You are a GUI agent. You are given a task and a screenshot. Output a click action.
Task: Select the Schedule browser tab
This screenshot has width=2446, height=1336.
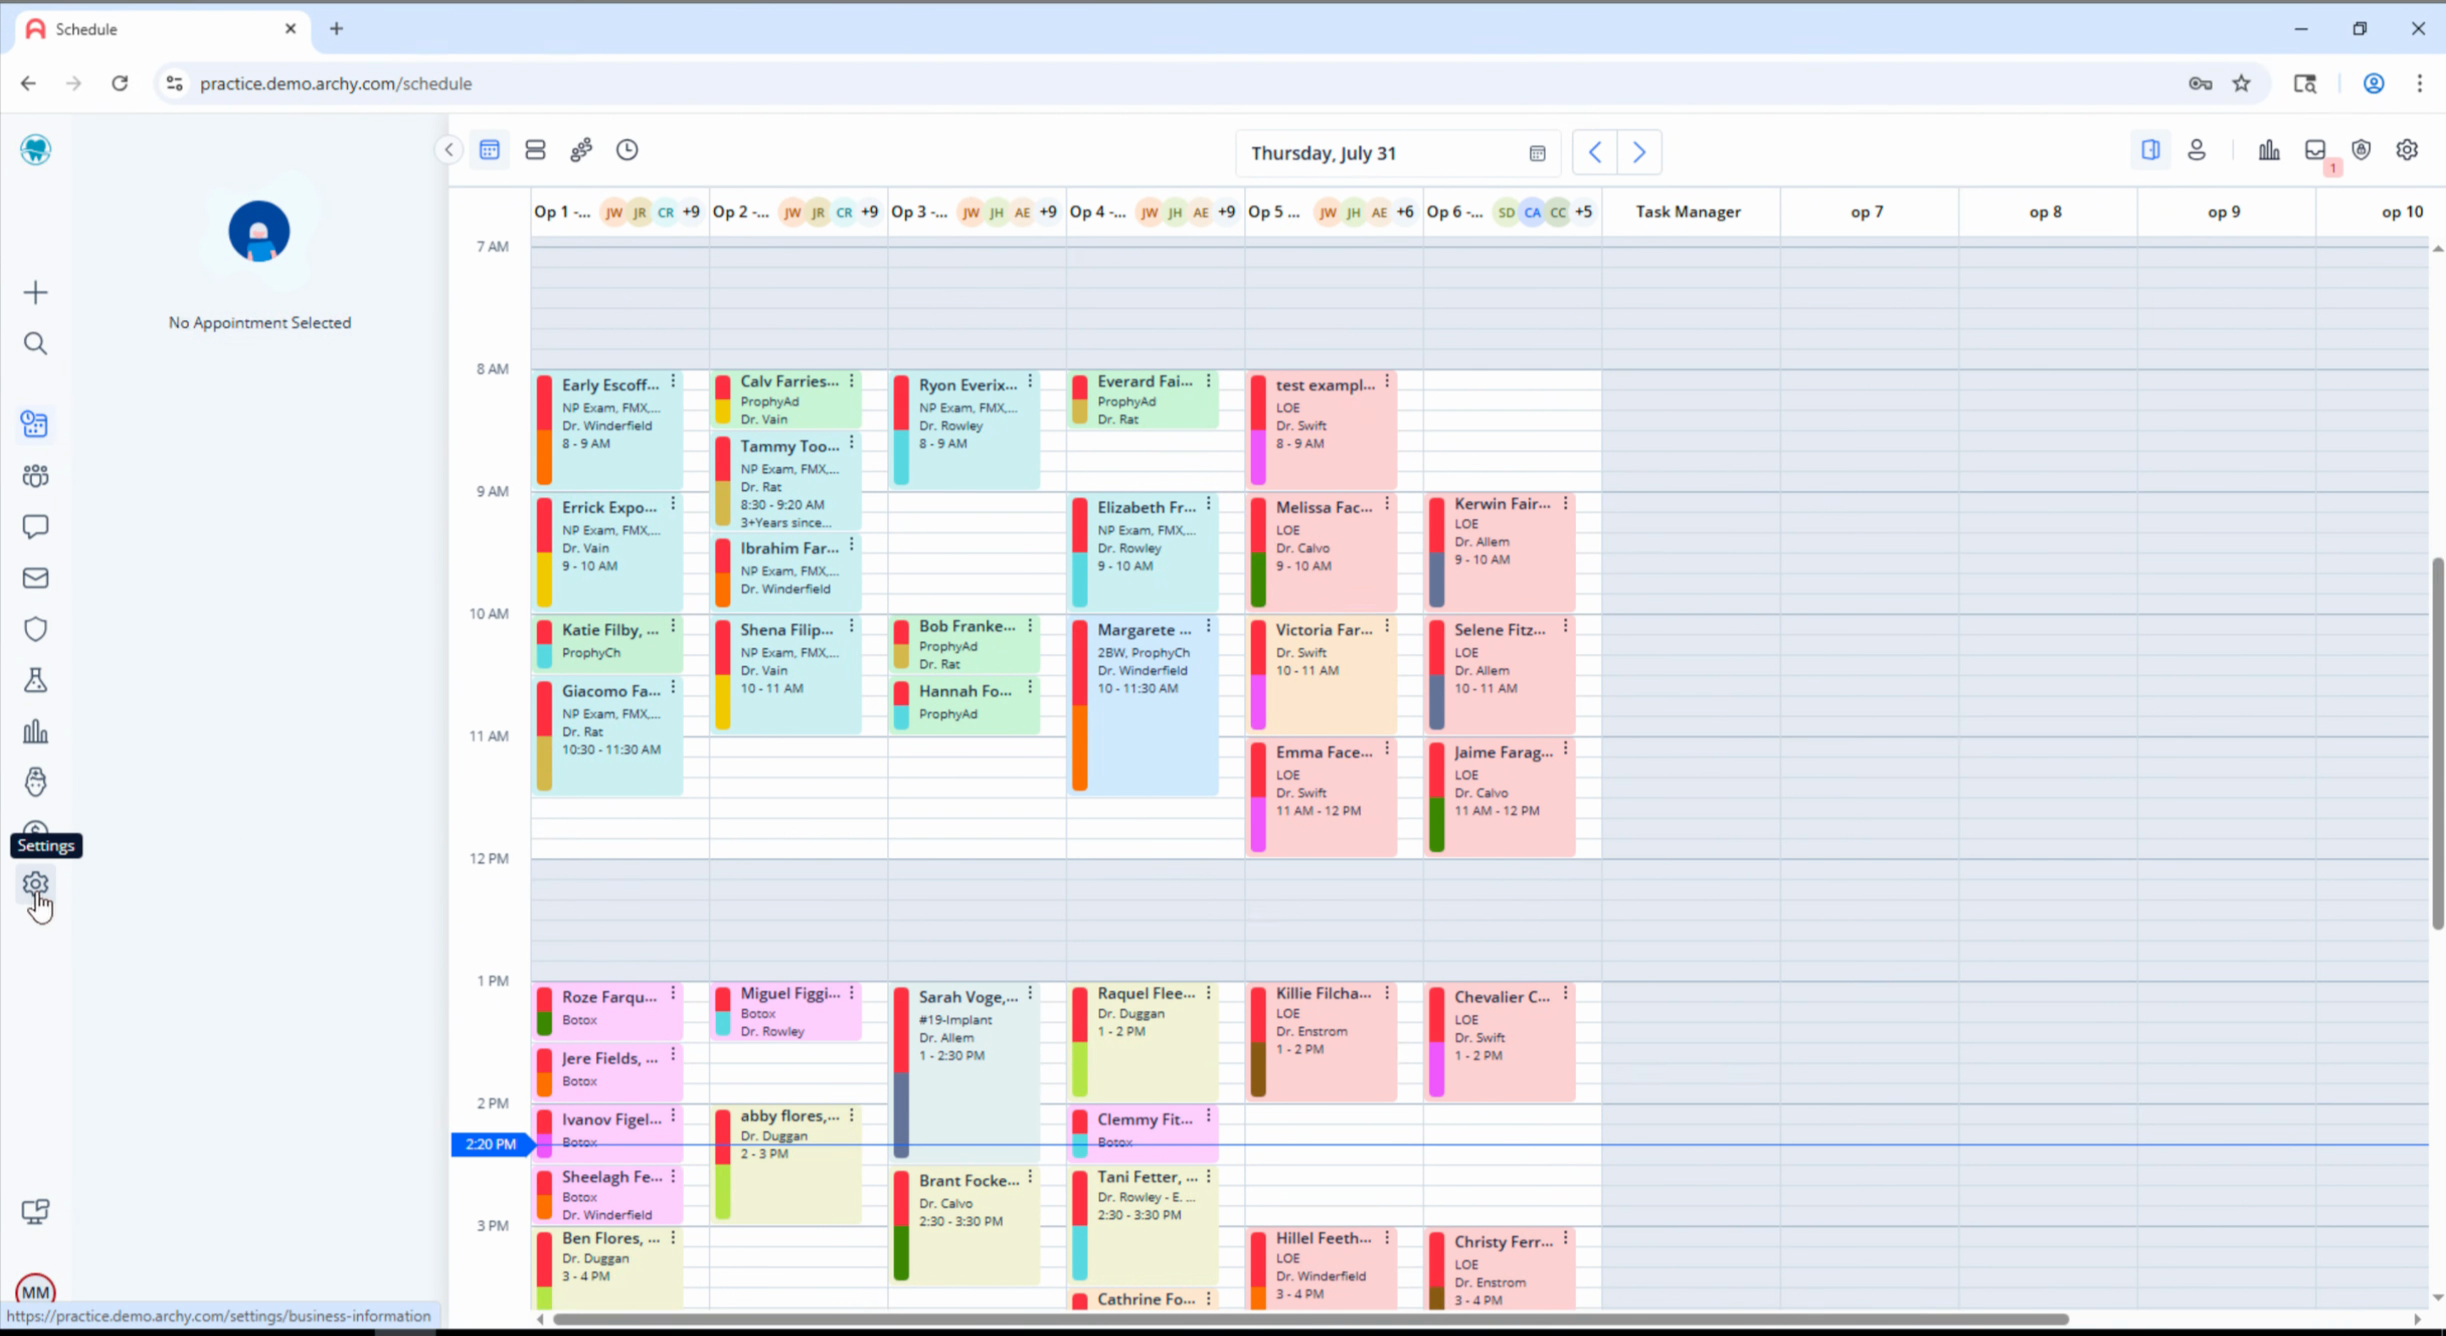[x=163, y=29]
